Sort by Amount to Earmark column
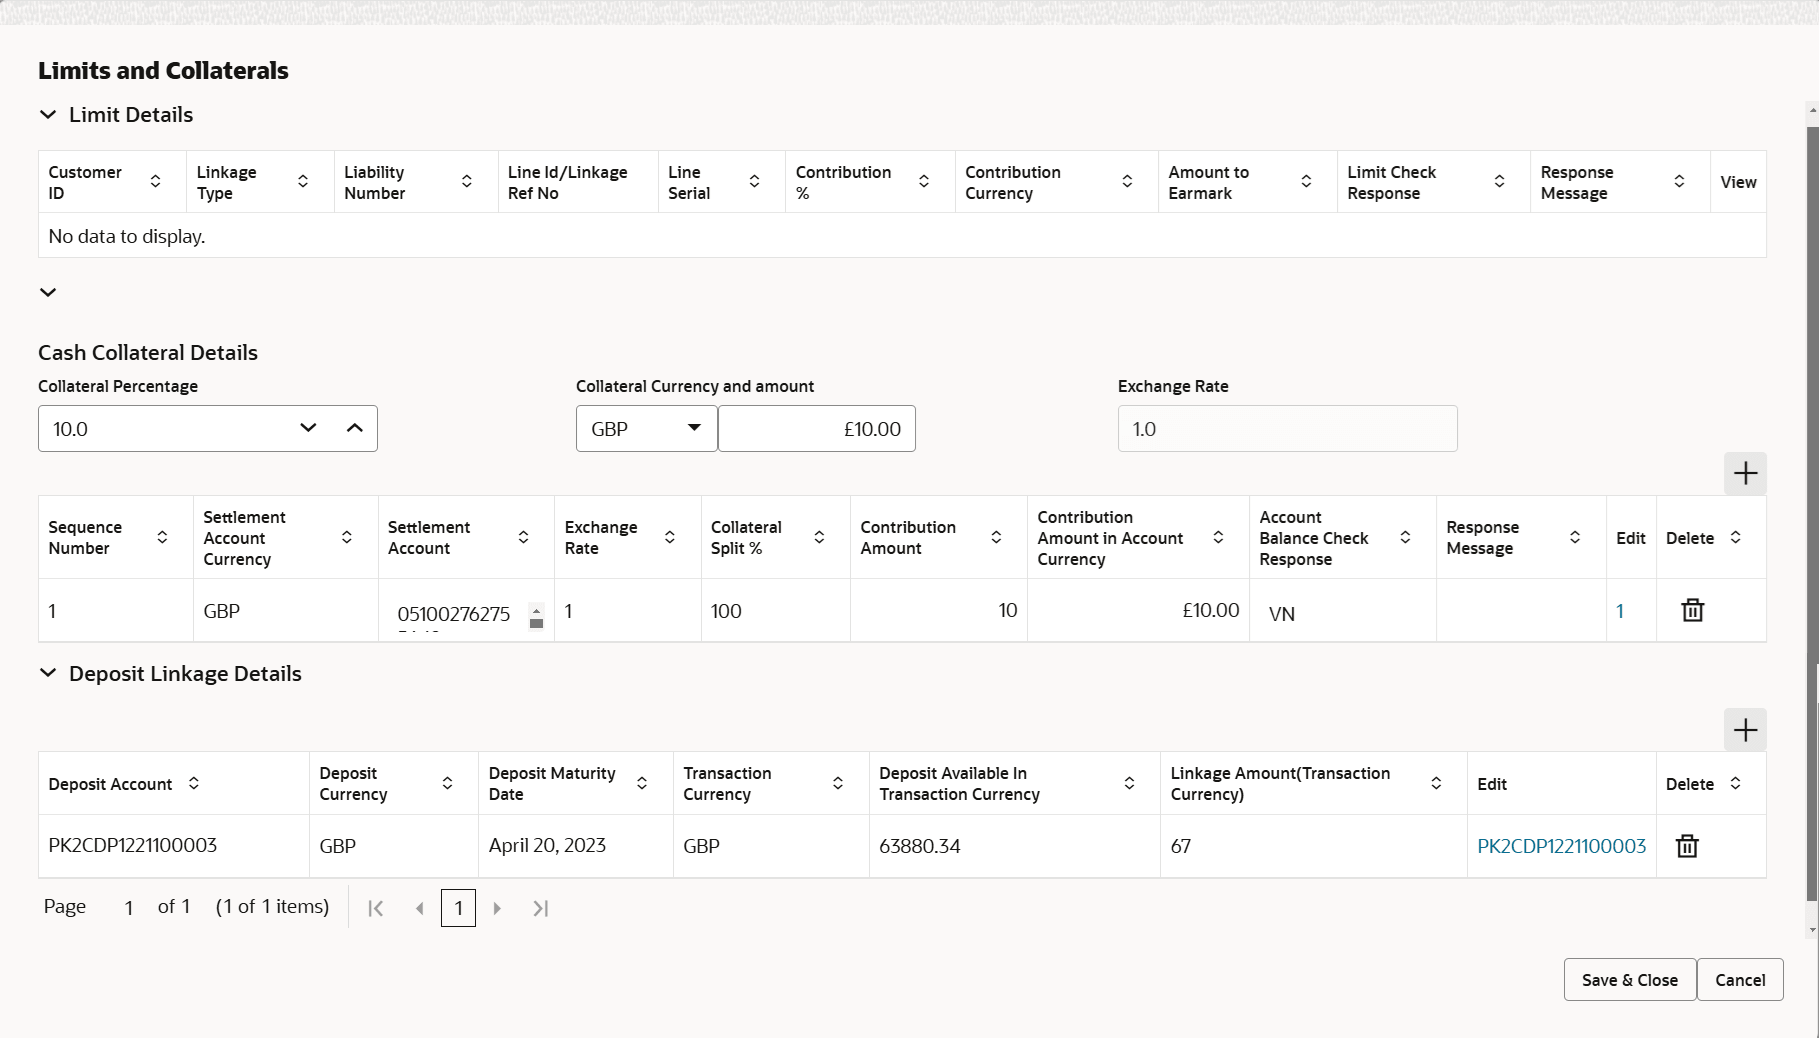The height and width of the screenshot is (1038, 1819). tap(1306, 181)
